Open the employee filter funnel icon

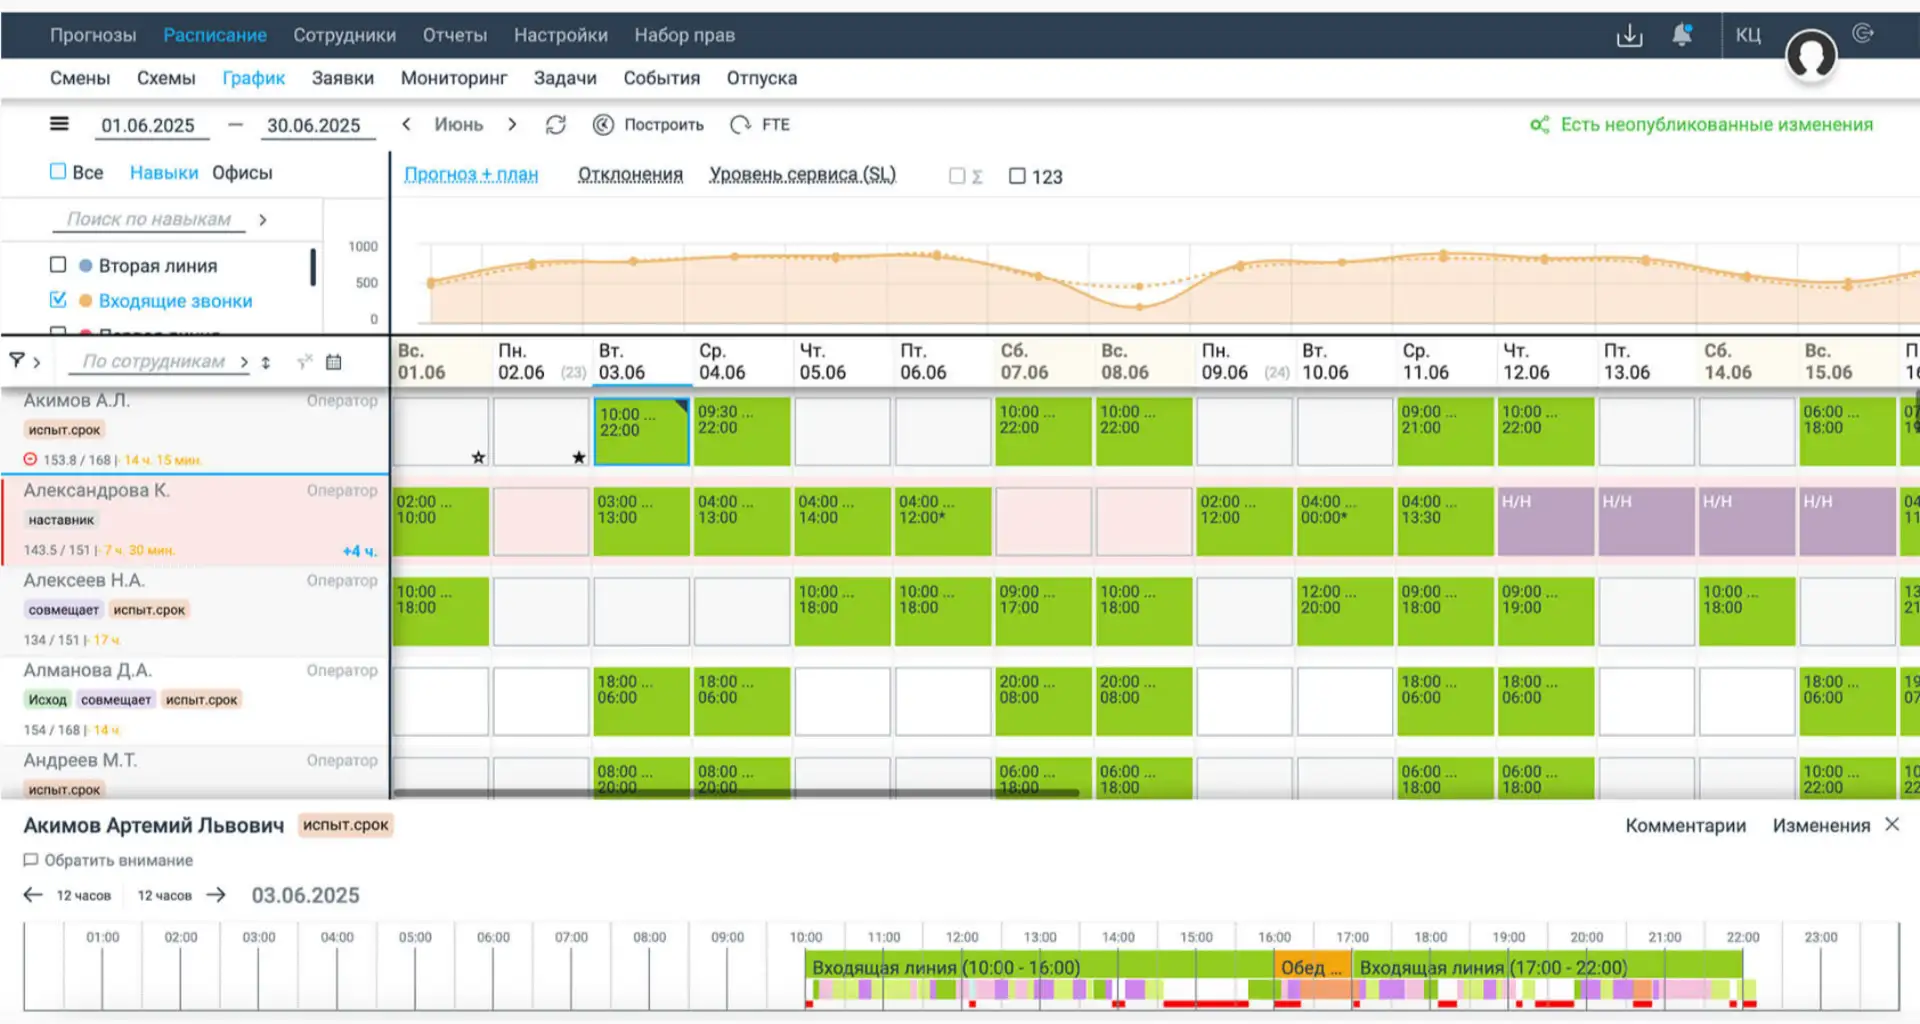(17, 360)
